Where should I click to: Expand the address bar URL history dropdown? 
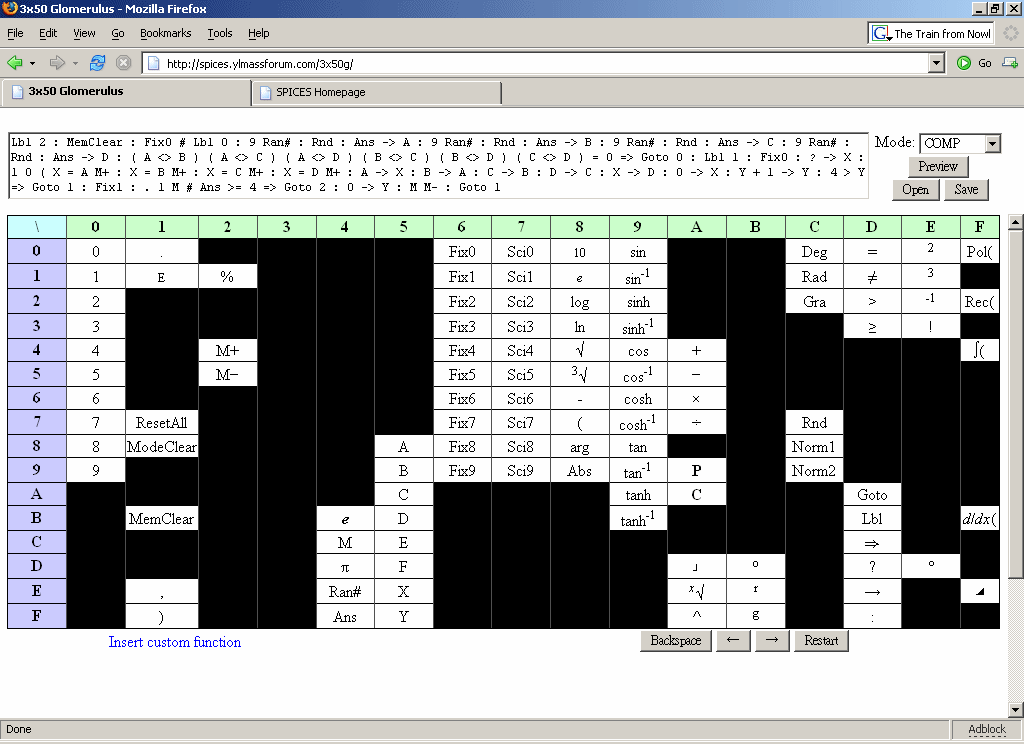click(x=936, y=63)
